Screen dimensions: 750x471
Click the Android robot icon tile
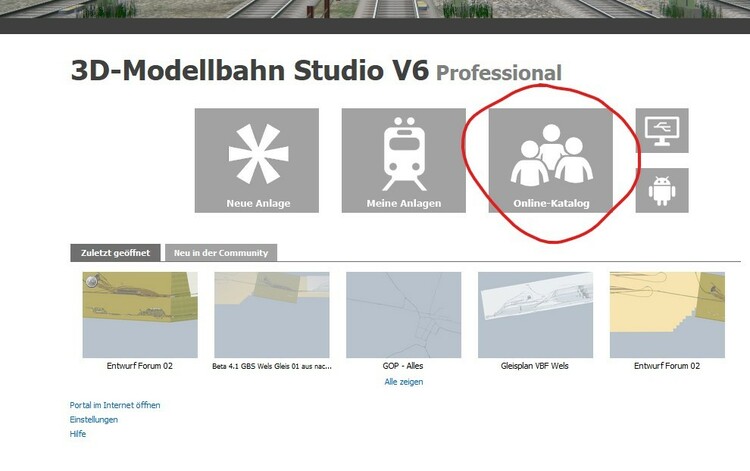coord(662,190)
